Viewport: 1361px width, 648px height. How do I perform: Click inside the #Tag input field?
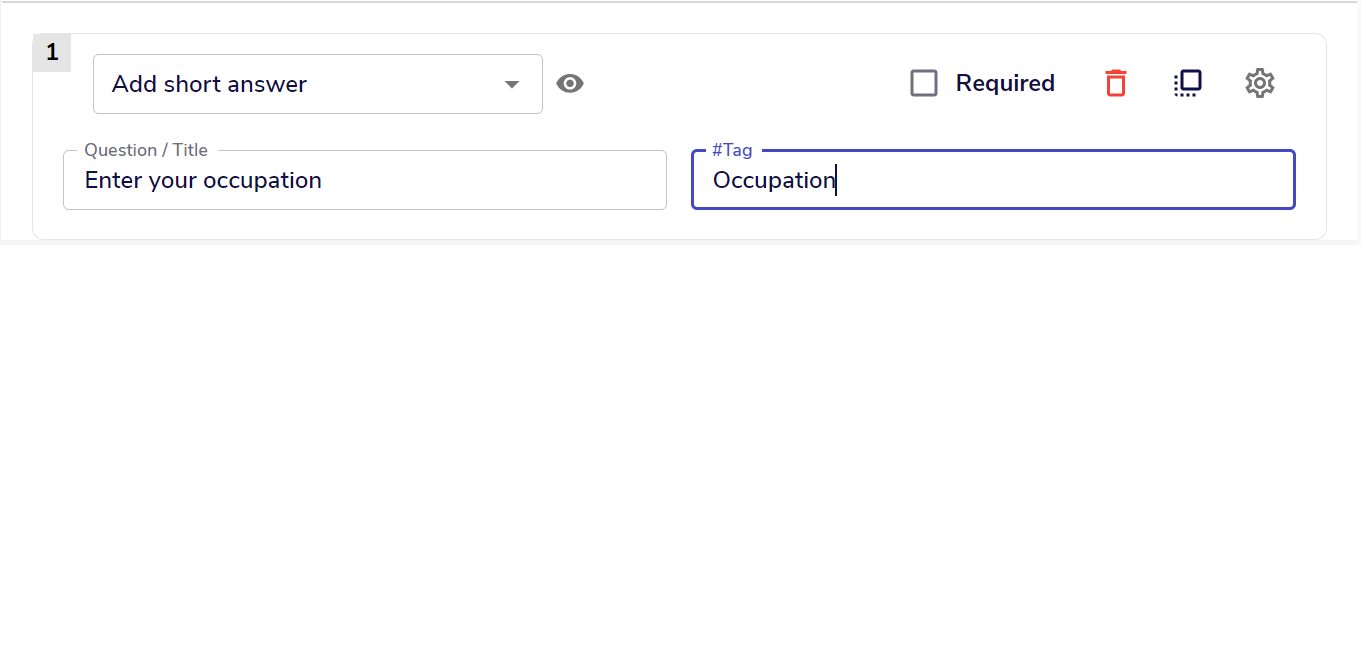[x=993, y=180]
